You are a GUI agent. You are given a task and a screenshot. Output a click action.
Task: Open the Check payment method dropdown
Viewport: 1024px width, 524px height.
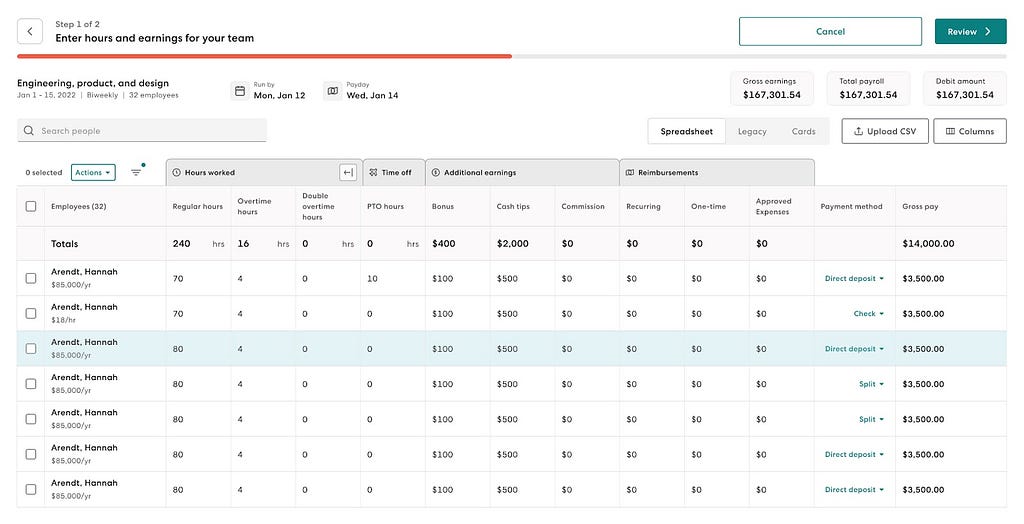point(868,314)
